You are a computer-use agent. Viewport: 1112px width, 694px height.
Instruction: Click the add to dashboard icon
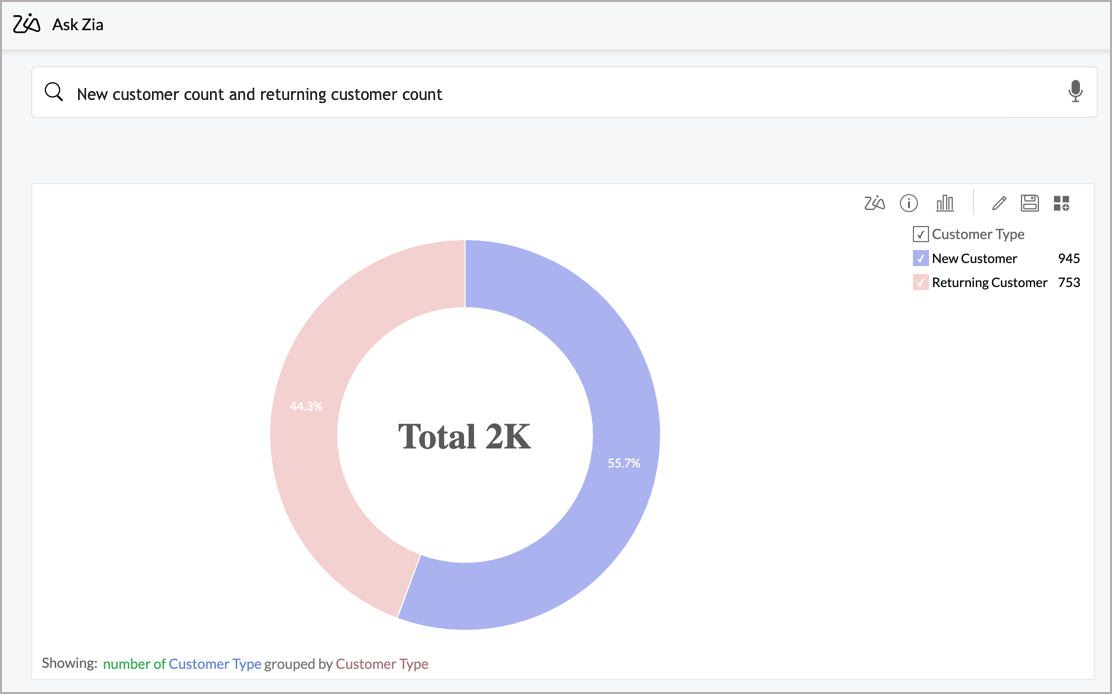(x=1062, y=203)
